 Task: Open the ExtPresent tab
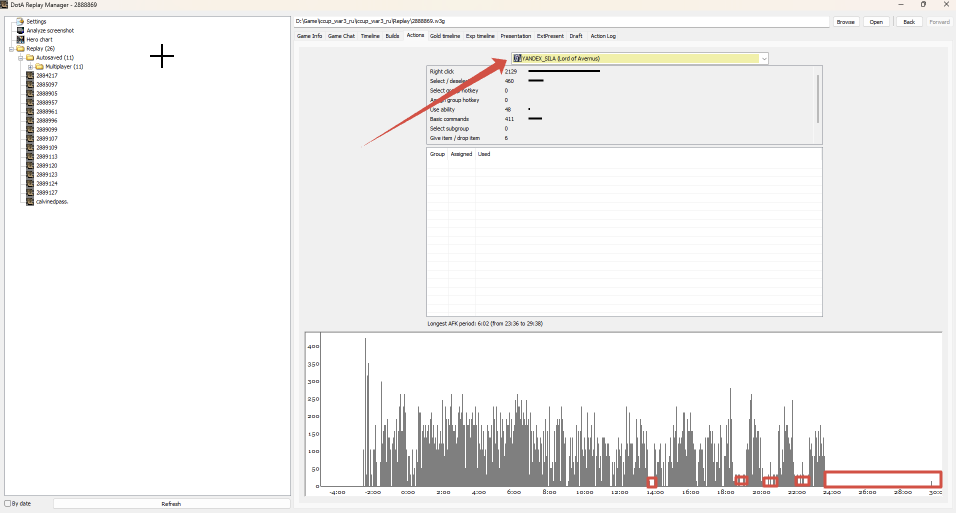tap(550, 36)
